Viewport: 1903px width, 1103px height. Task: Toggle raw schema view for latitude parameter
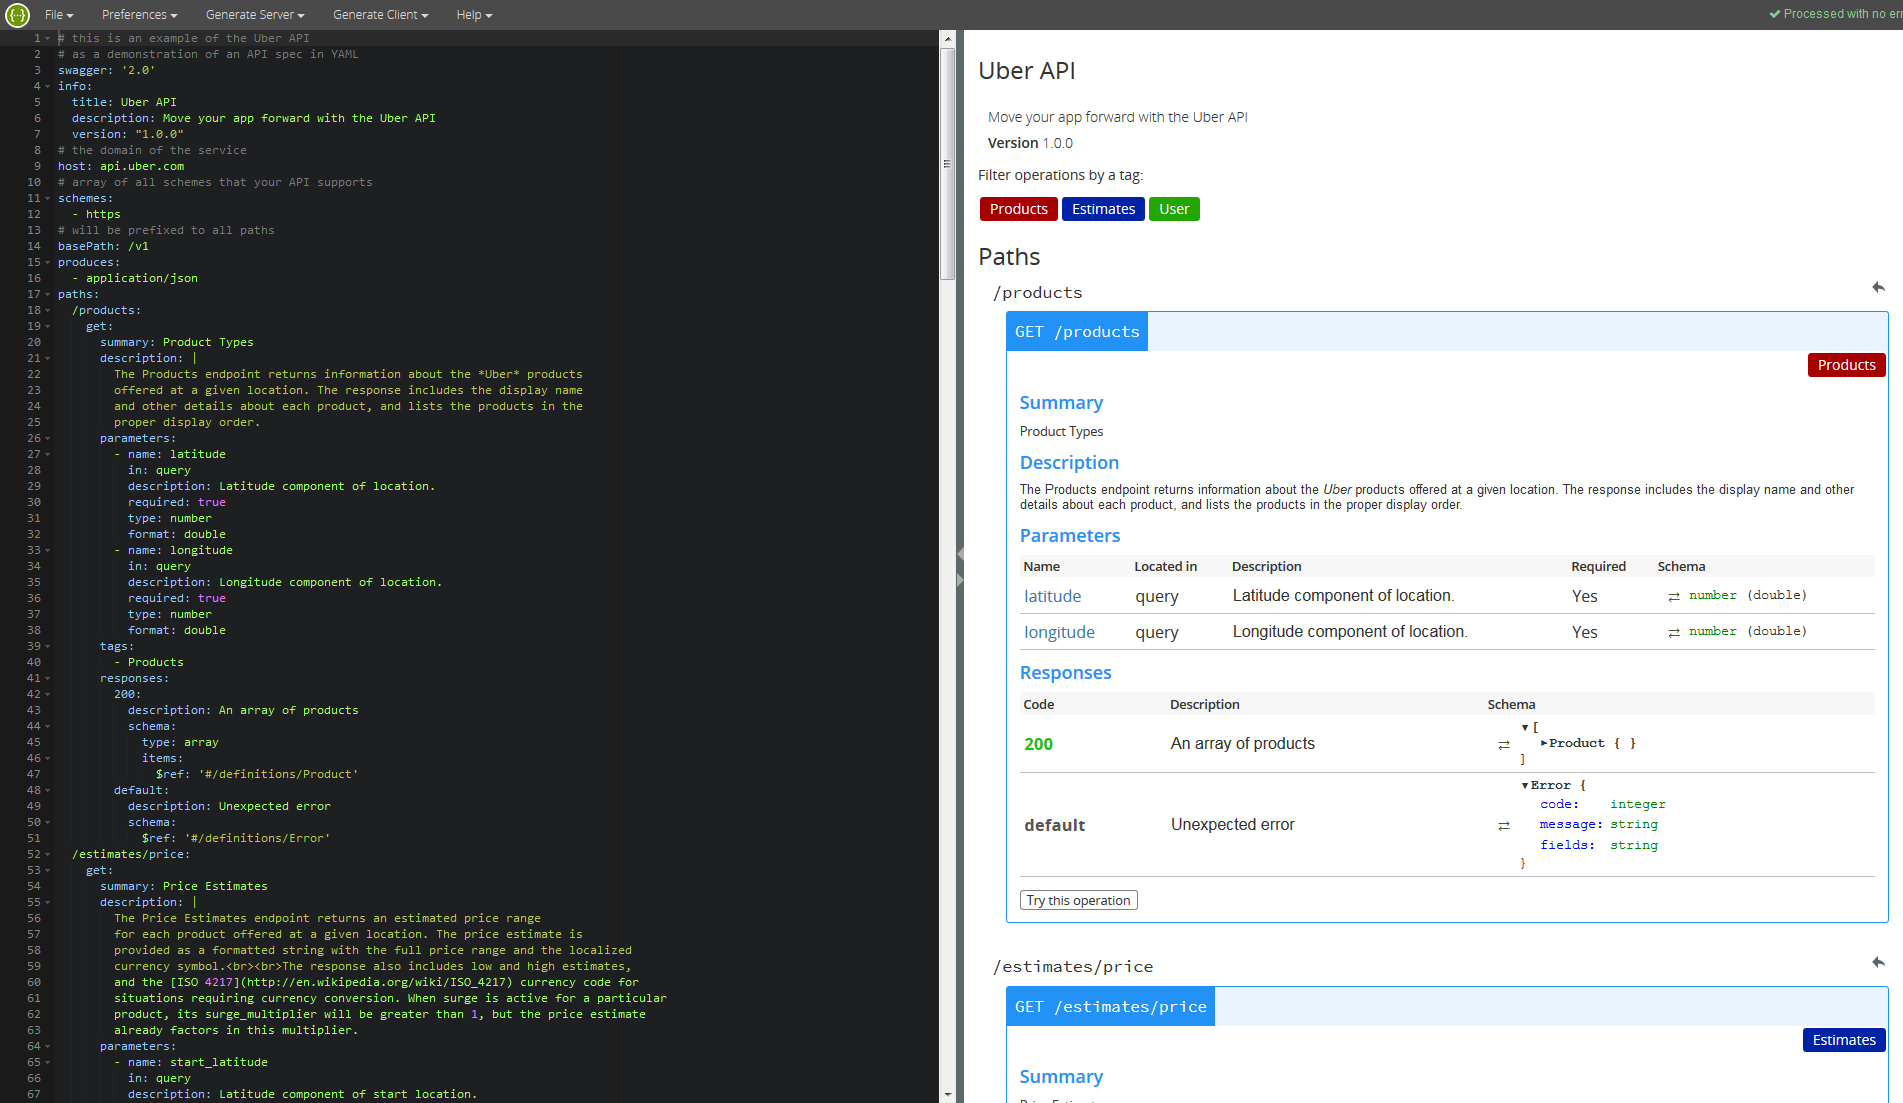[x=1674, y=595]
